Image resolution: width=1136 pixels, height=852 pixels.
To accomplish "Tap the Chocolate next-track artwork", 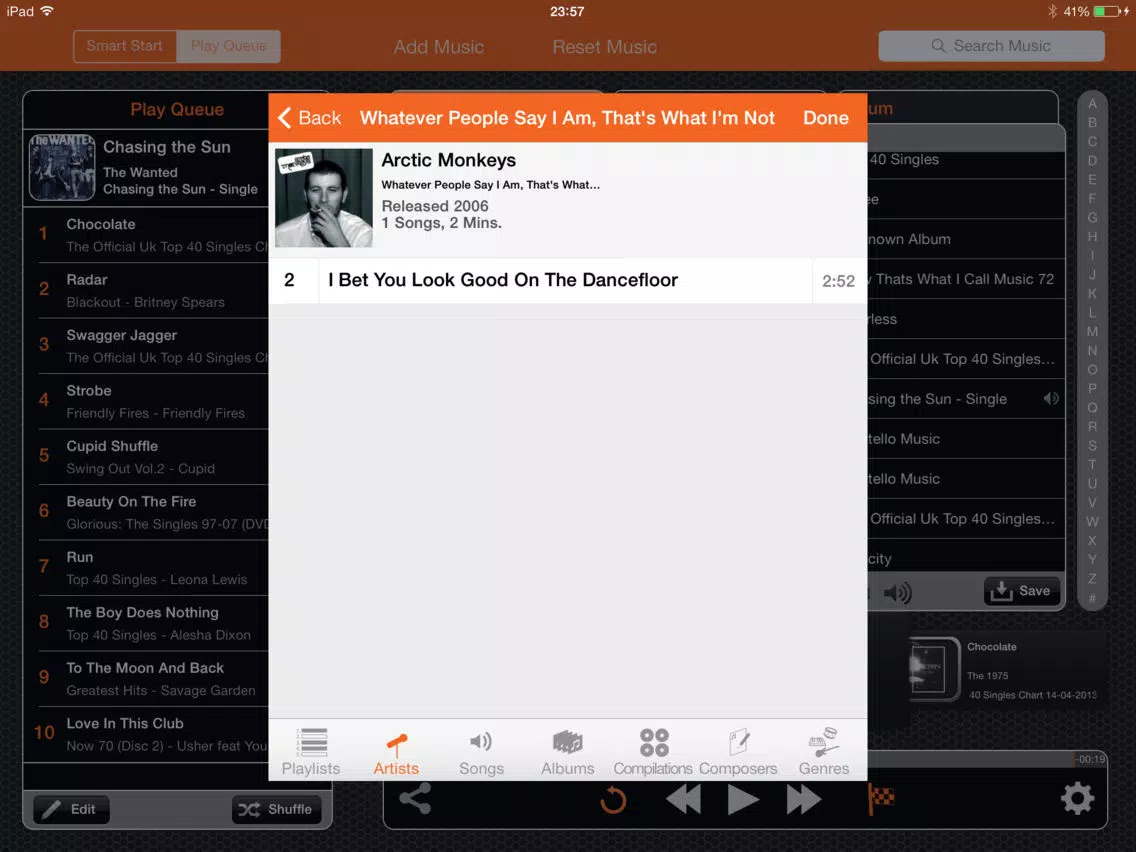I will (x=934, y=669).
